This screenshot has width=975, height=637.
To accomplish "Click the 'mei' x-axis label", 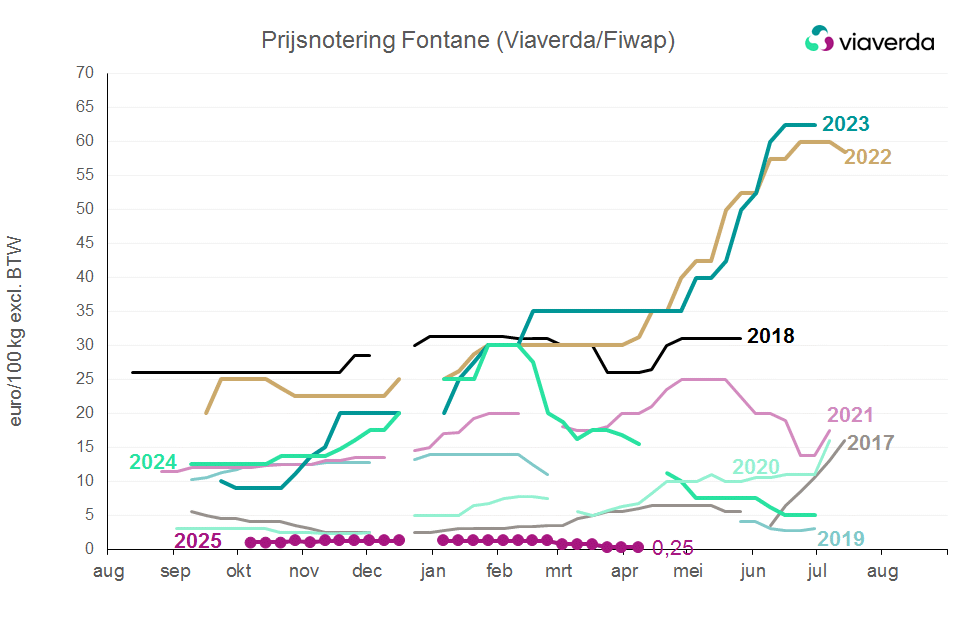I will tap(688, 572).
